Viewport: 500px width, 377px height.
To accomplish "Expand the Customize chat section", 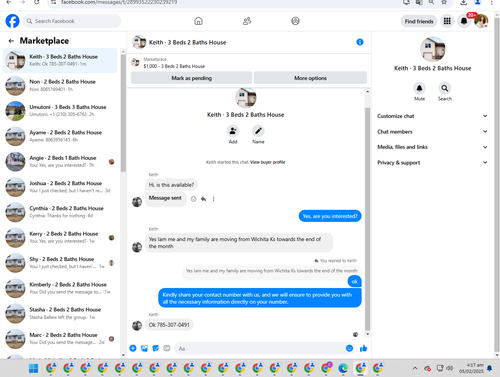I will [x=432, y=116].
